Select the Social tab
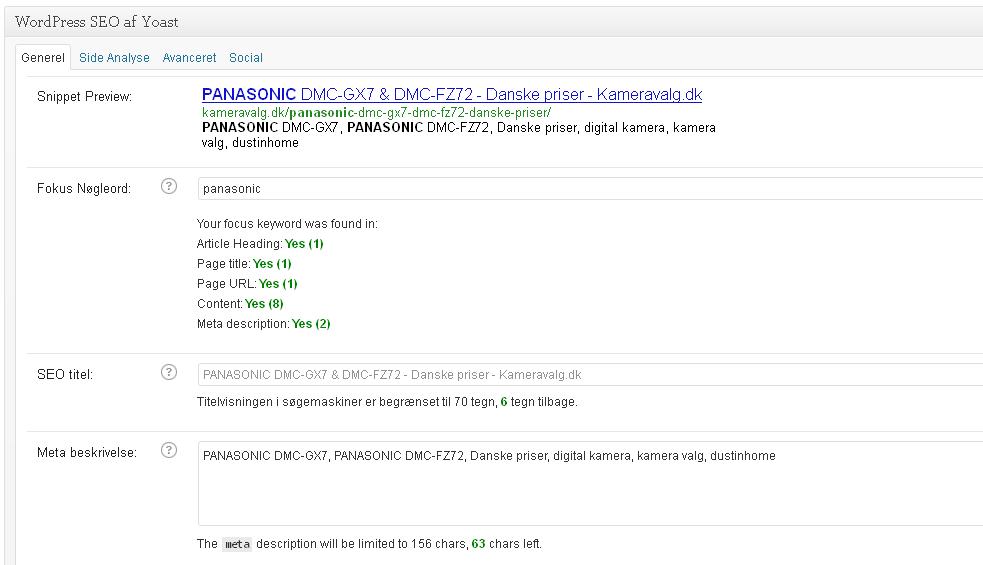This screenshot has height=565, width=983. pyautogui.click(x=246, y=58)
